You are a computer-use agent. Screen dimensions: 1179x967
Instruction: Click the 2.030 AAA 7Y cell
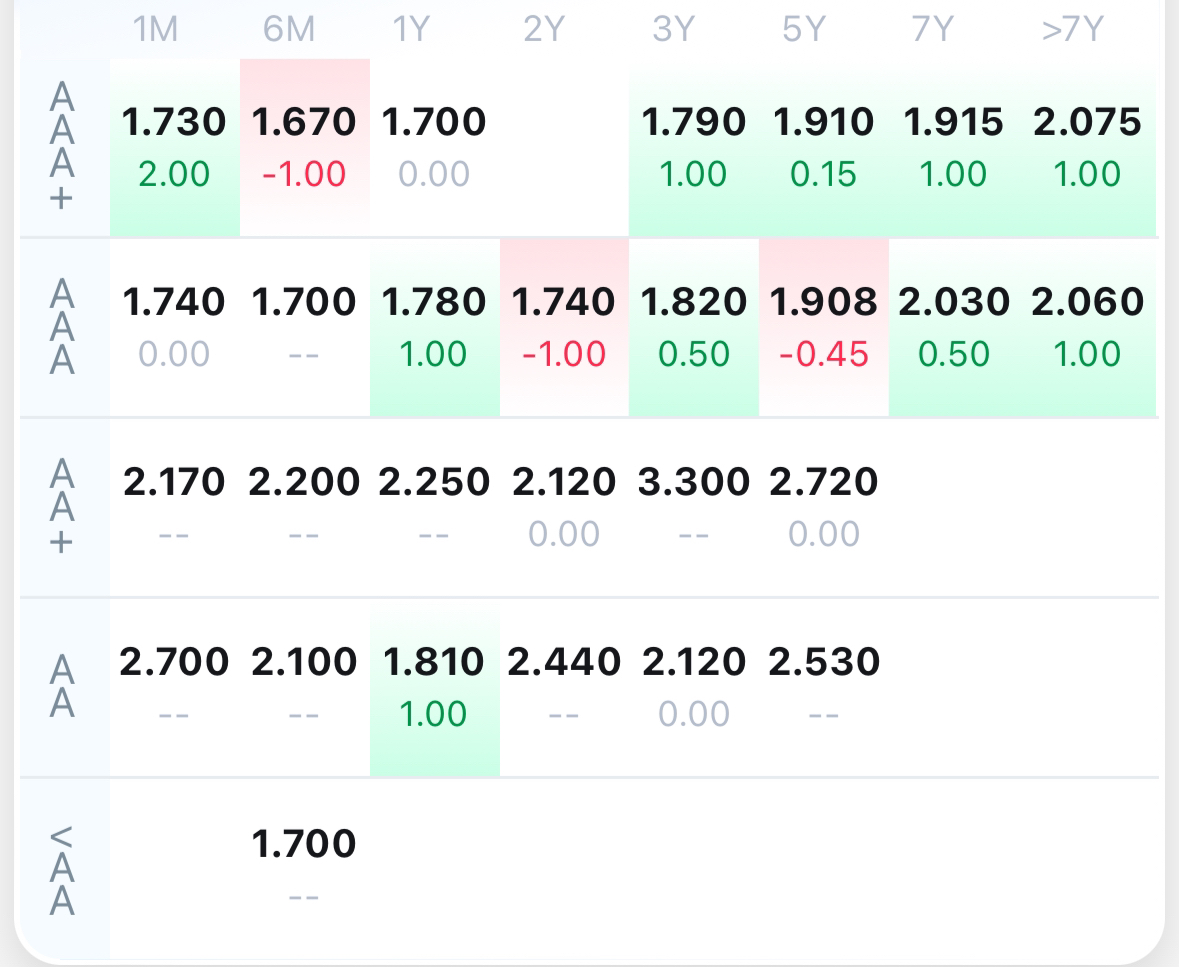click(x=954, y=328)
